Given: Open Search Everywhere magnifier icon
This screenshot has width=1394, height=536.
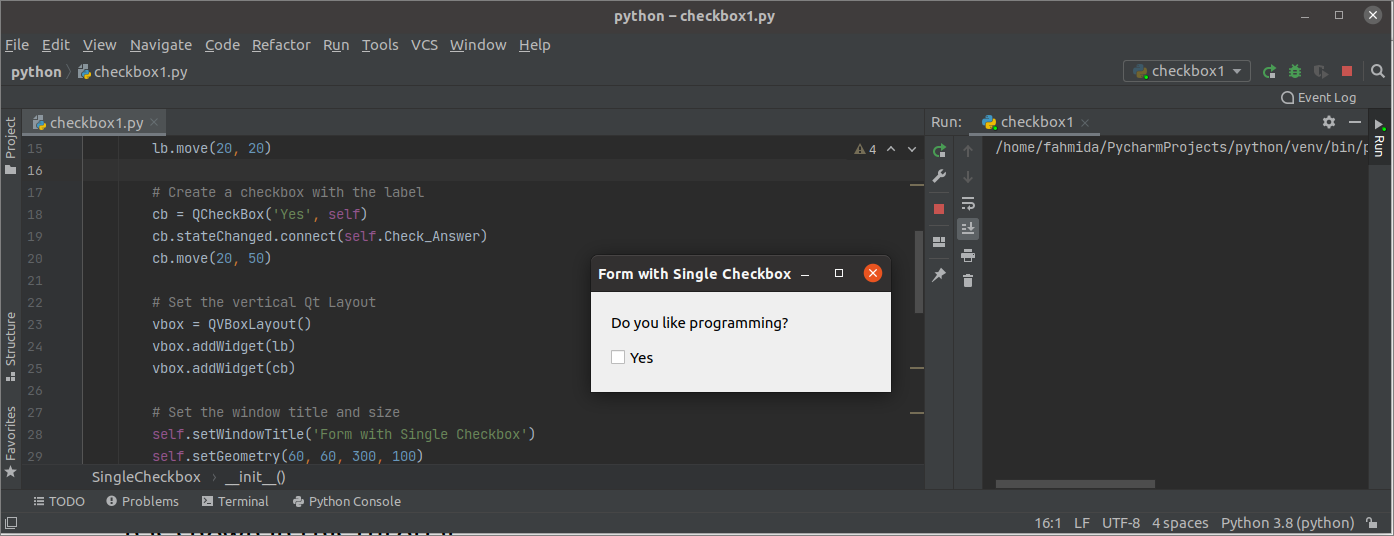Looking at the screenshot, I should coord(1377,71).
